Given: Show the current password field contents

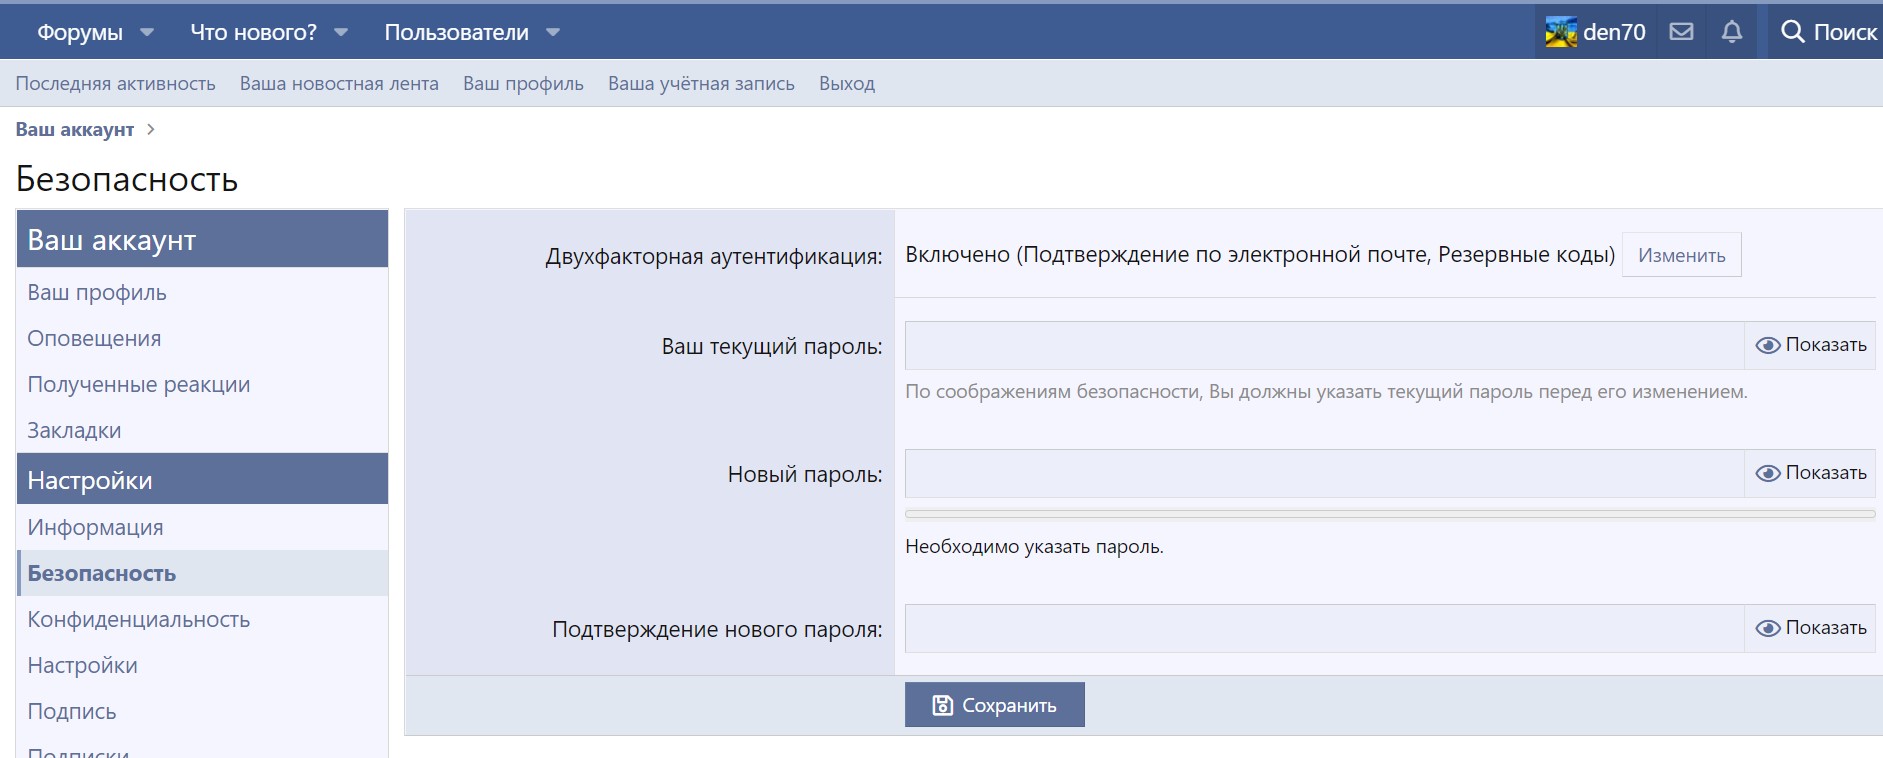Looking at the screenshot, I should click(1810, 345).
